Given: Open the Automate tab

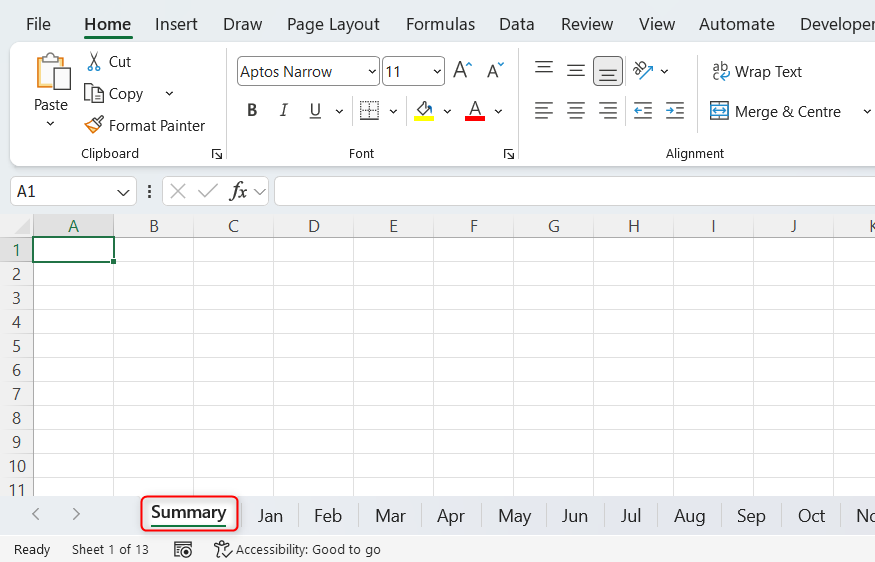Looking at the screenshot, I should pyautogui.click(x=737, y=24).
